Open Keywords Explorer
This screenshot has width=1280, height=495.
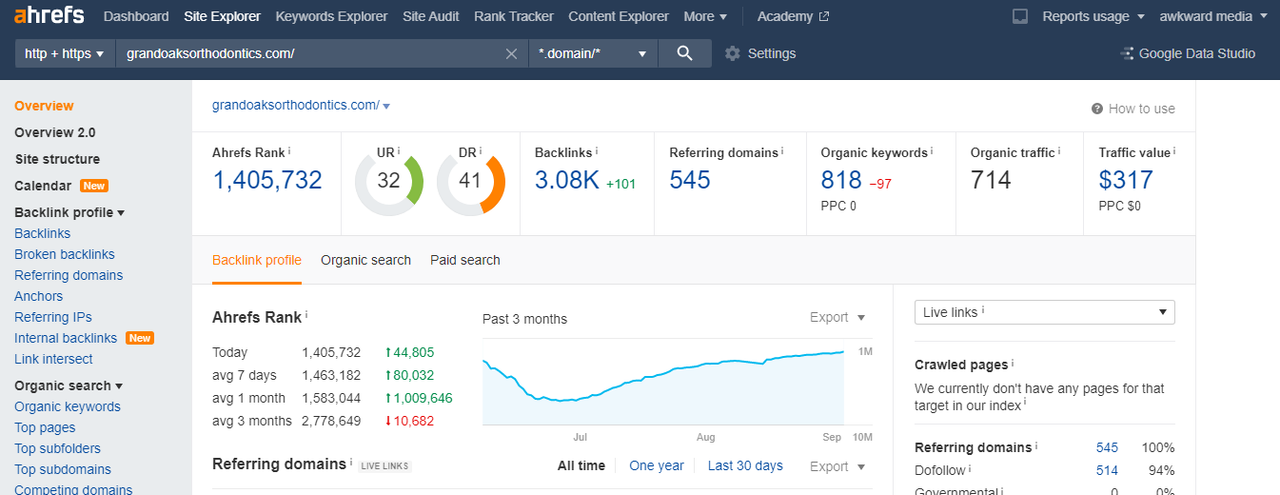[x=331, y=16]
